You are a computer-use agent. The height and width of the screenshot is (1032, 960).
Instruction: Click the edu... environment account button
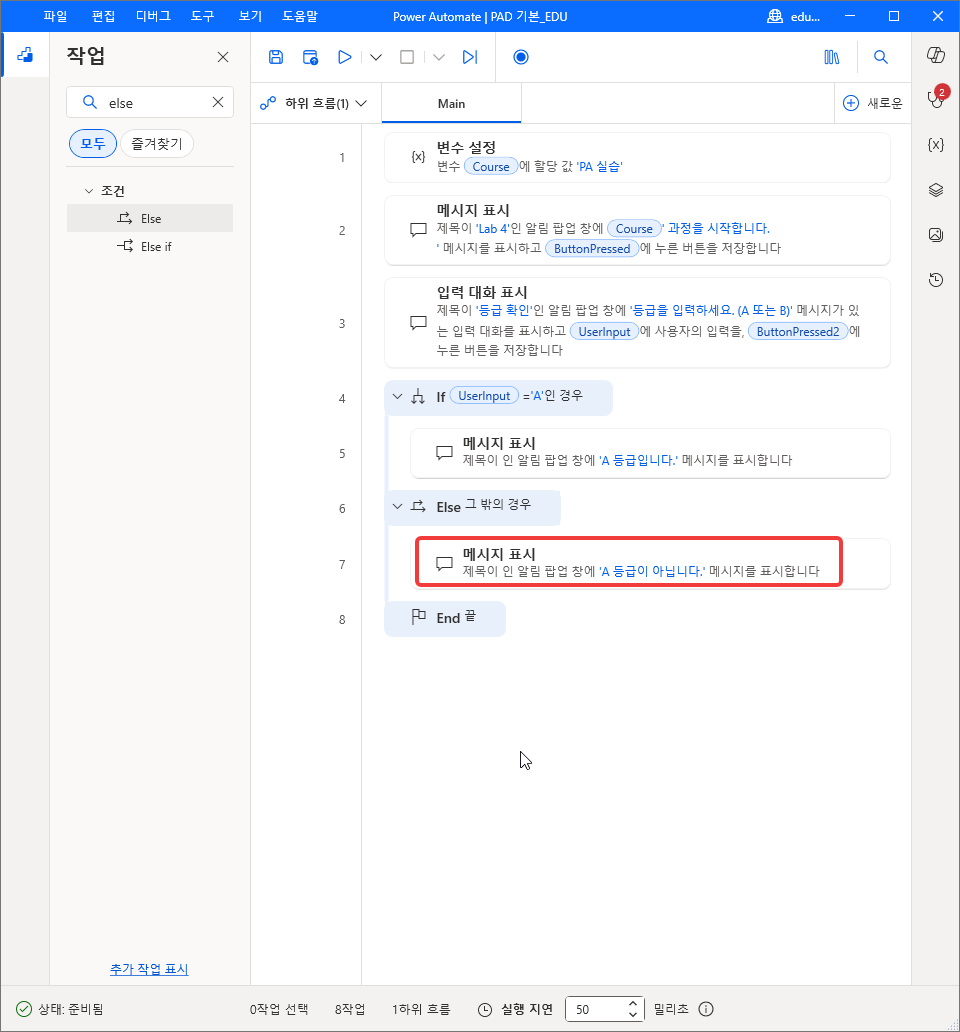pyautogui.click(x=794, y=16)
